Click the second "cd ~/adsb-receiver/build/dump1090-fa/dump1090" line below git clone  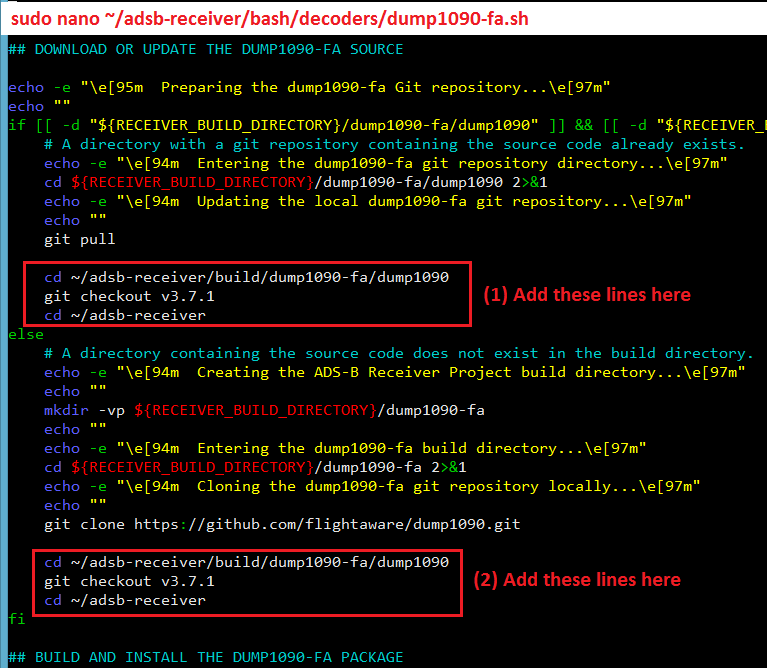[247, 562]
